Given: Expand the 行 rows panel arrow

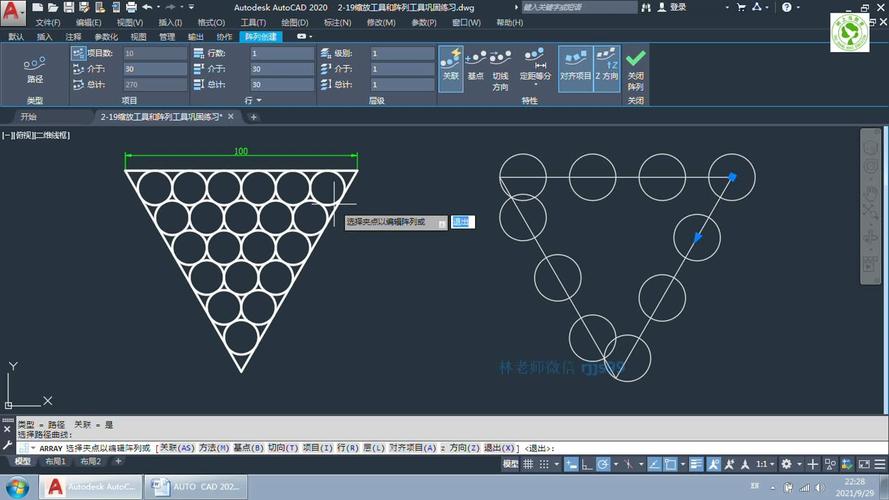Looking at the screenshot, I should coord(259,100).
